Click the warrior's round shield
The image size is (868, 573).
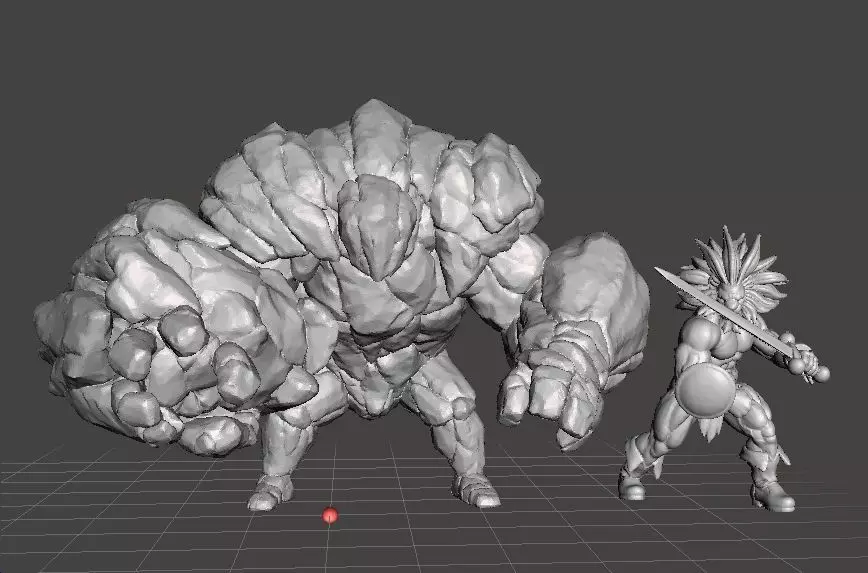pos(705,392)
